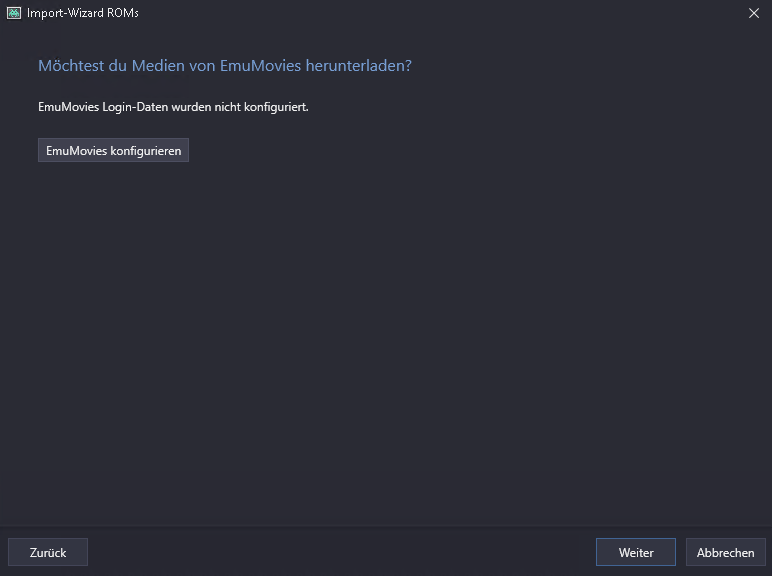Click the word "Möchtest" in the heading
The width and height of the screenshot is (772, 576).
[69, 66]
